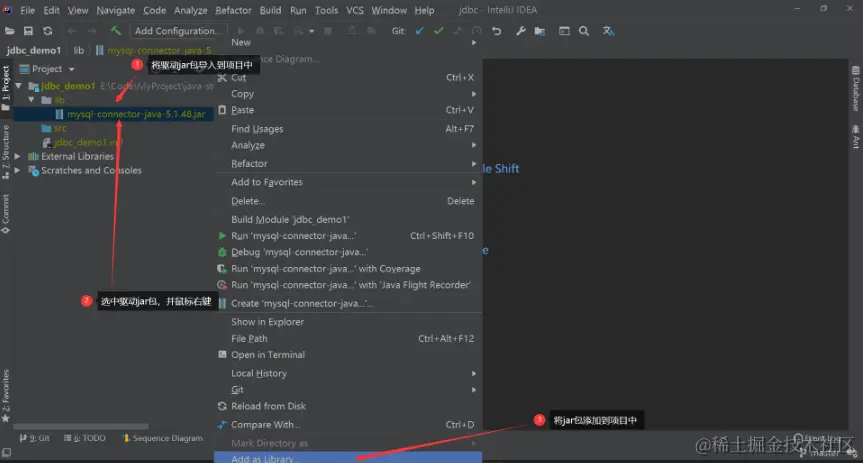
Task: Click the Stop square toolbar icon
Action: [x=328, y=31]
